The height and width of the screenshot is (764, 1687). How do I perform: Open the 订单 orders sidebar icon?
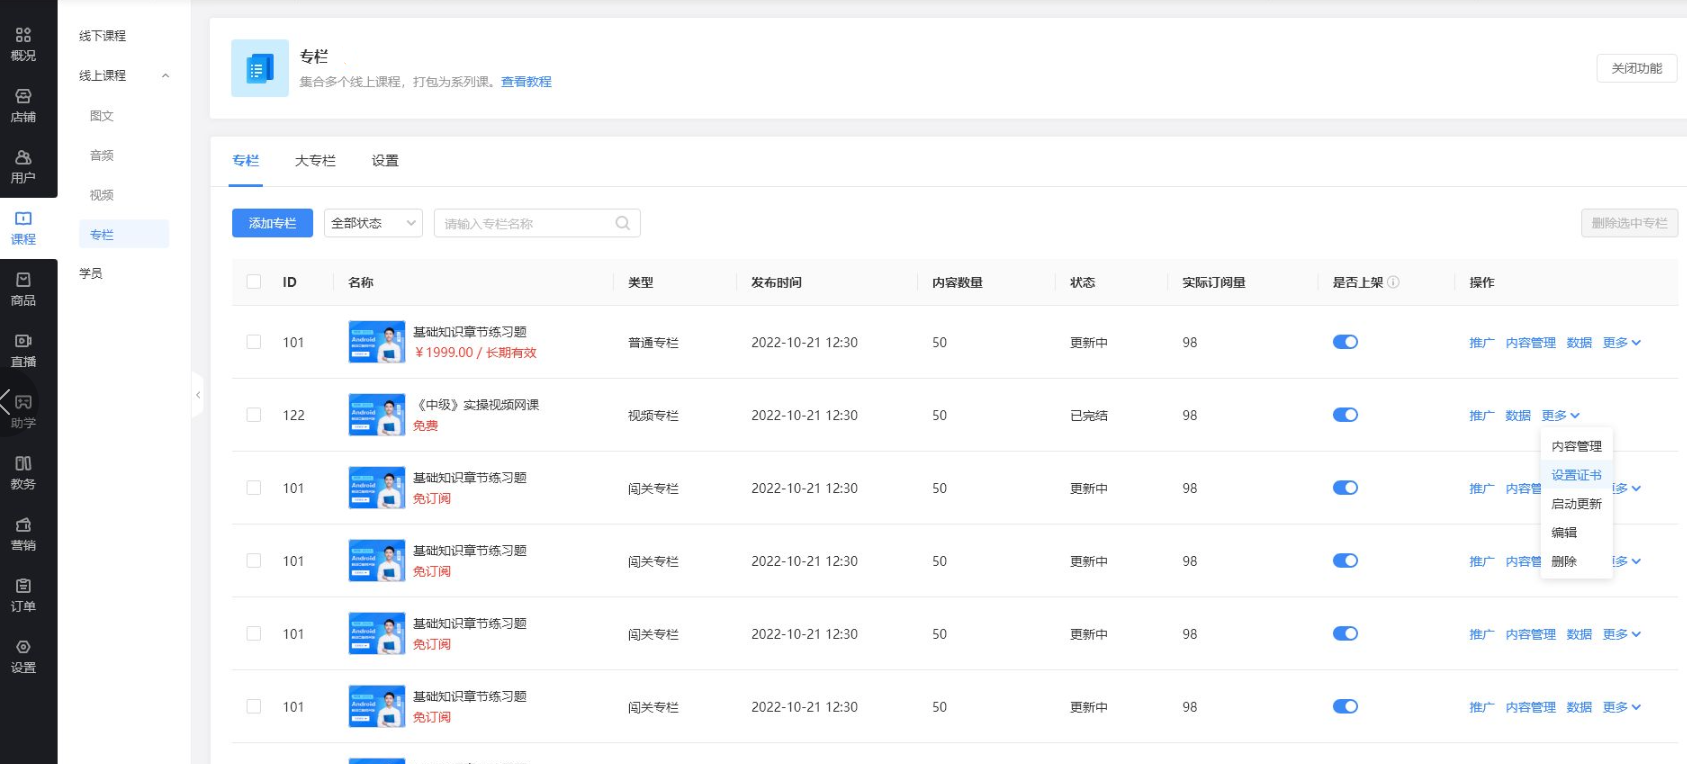pyautogui.click(x=23, y=595)
